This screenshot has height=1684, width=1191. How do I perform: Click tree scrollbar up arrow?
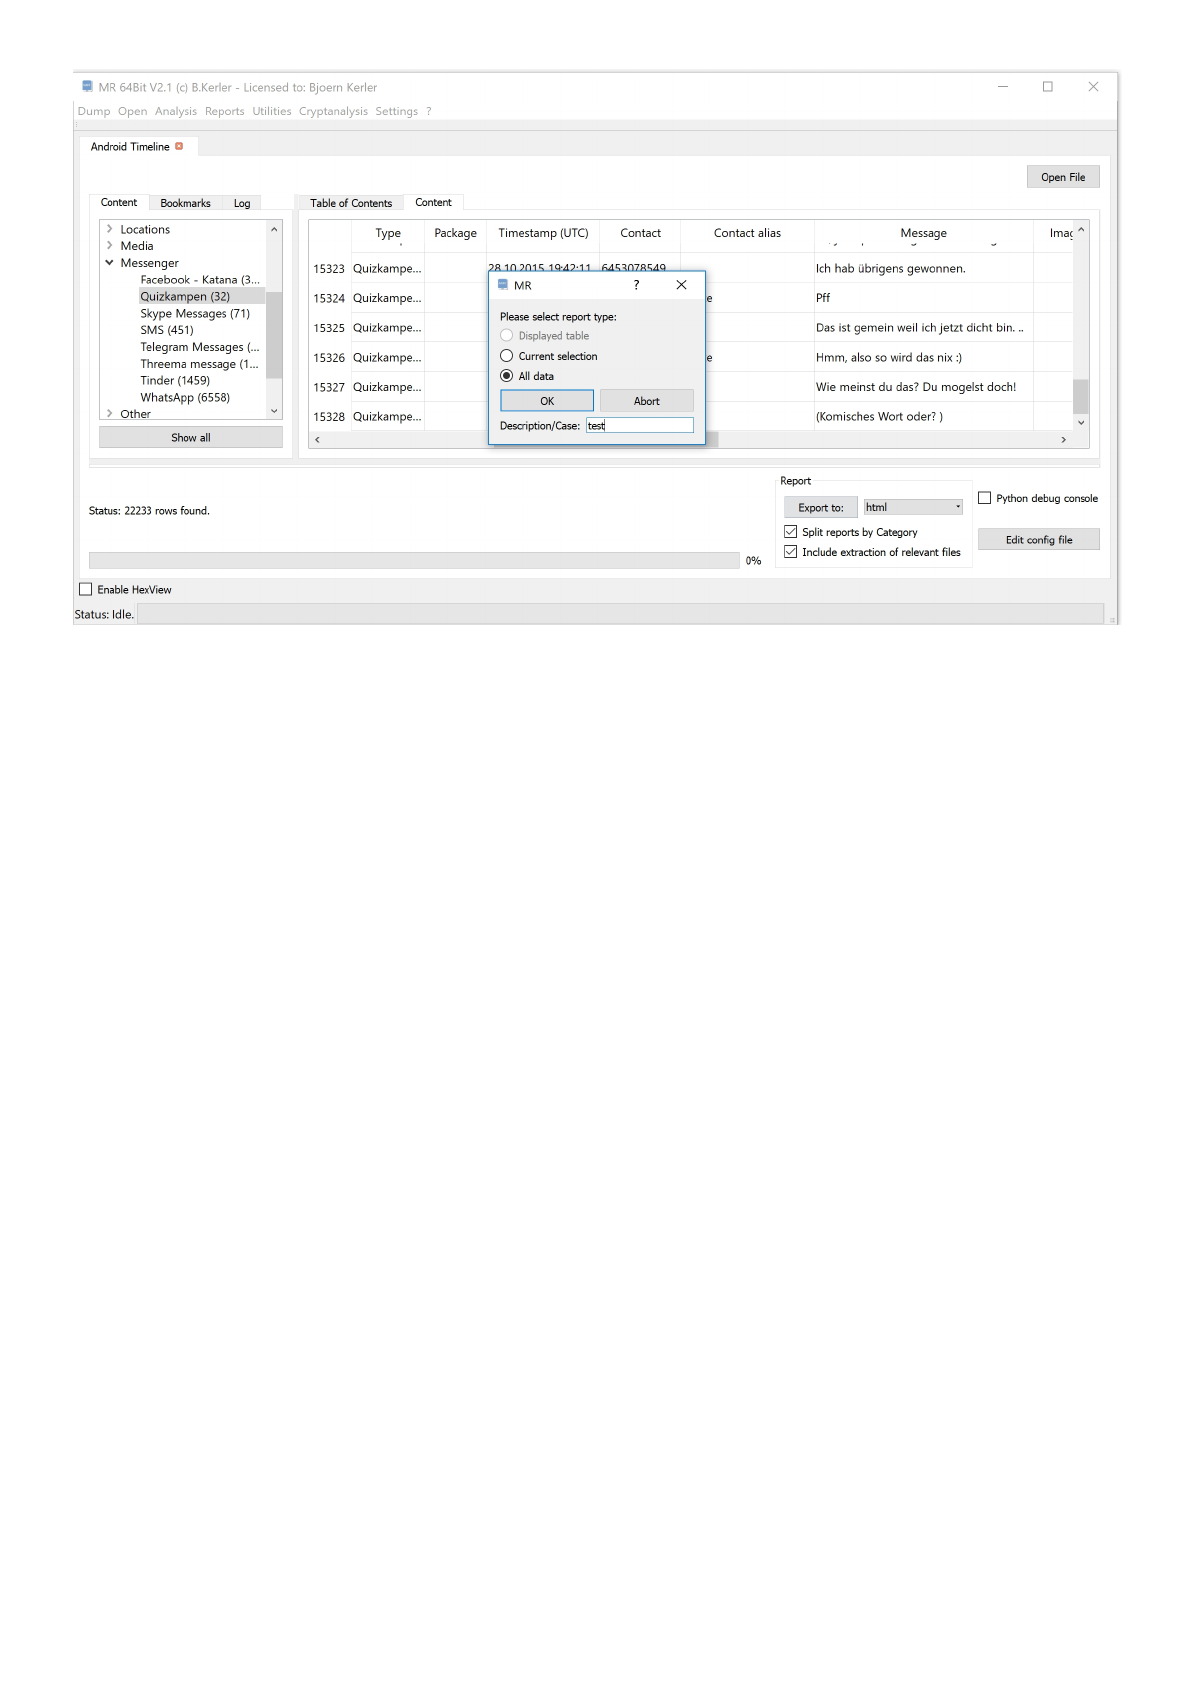274,229
